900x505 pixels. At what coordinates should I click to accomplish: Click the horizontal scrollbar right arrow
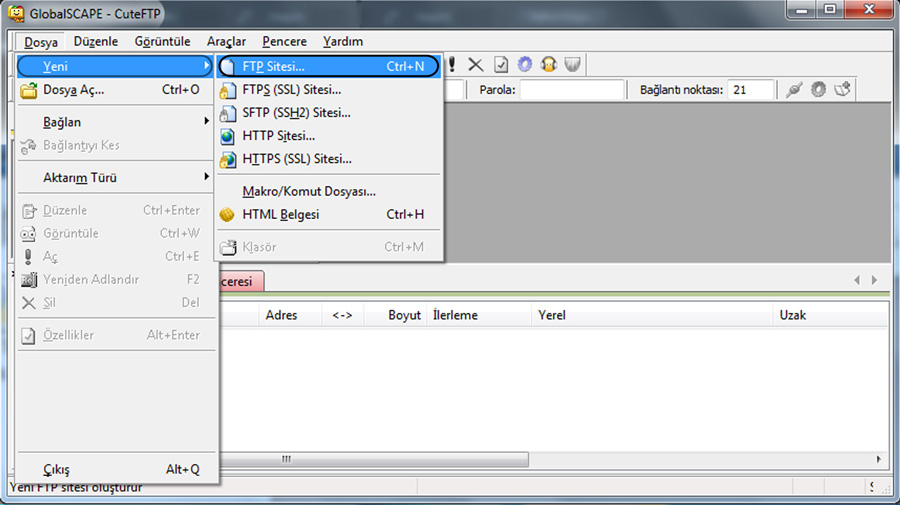coord(879,459)
